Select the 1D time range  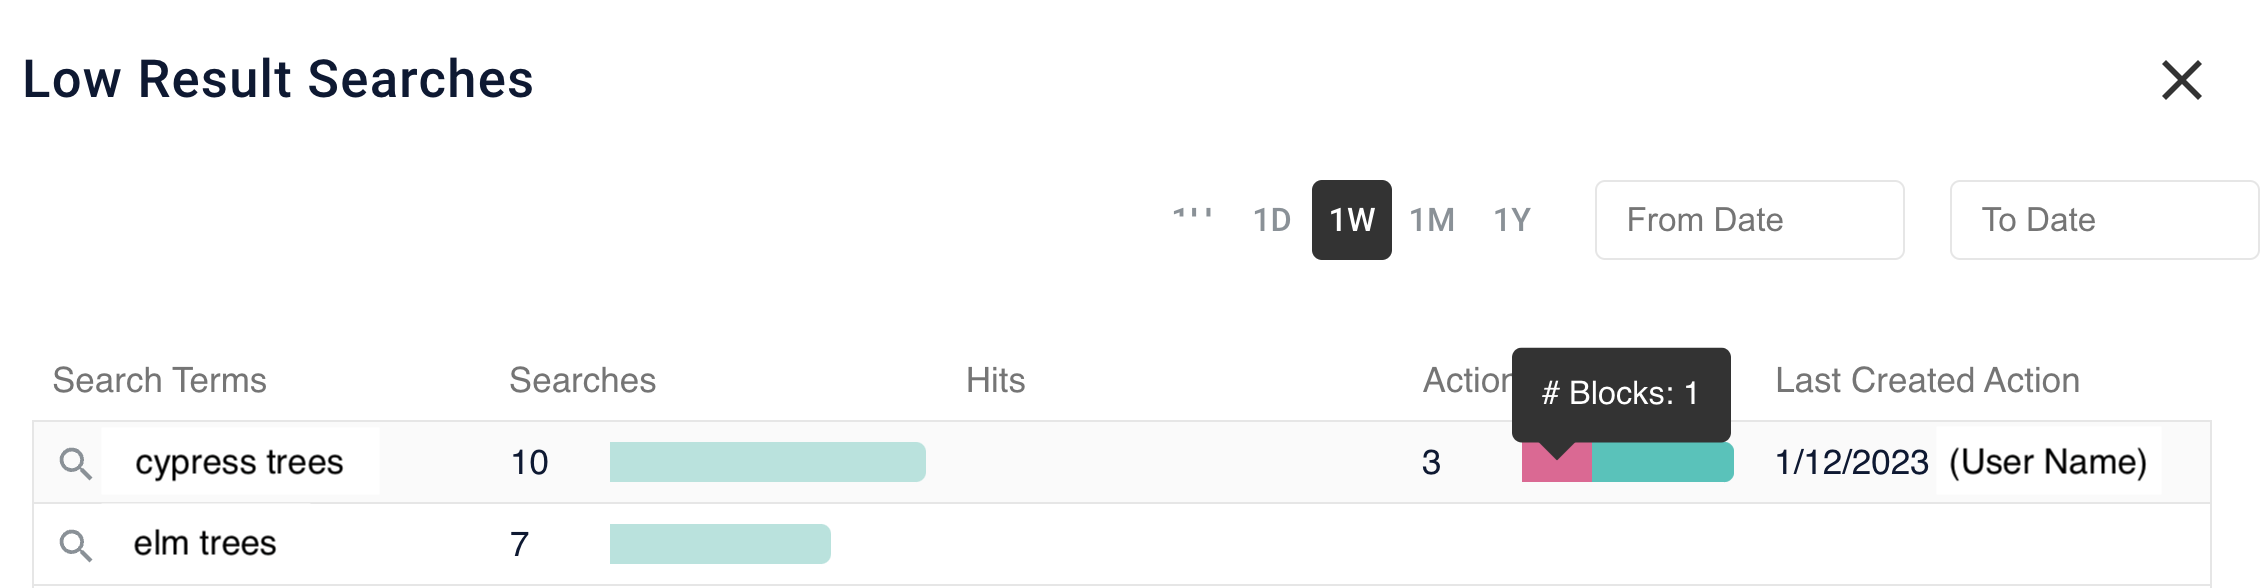[x=1271, y=220]
